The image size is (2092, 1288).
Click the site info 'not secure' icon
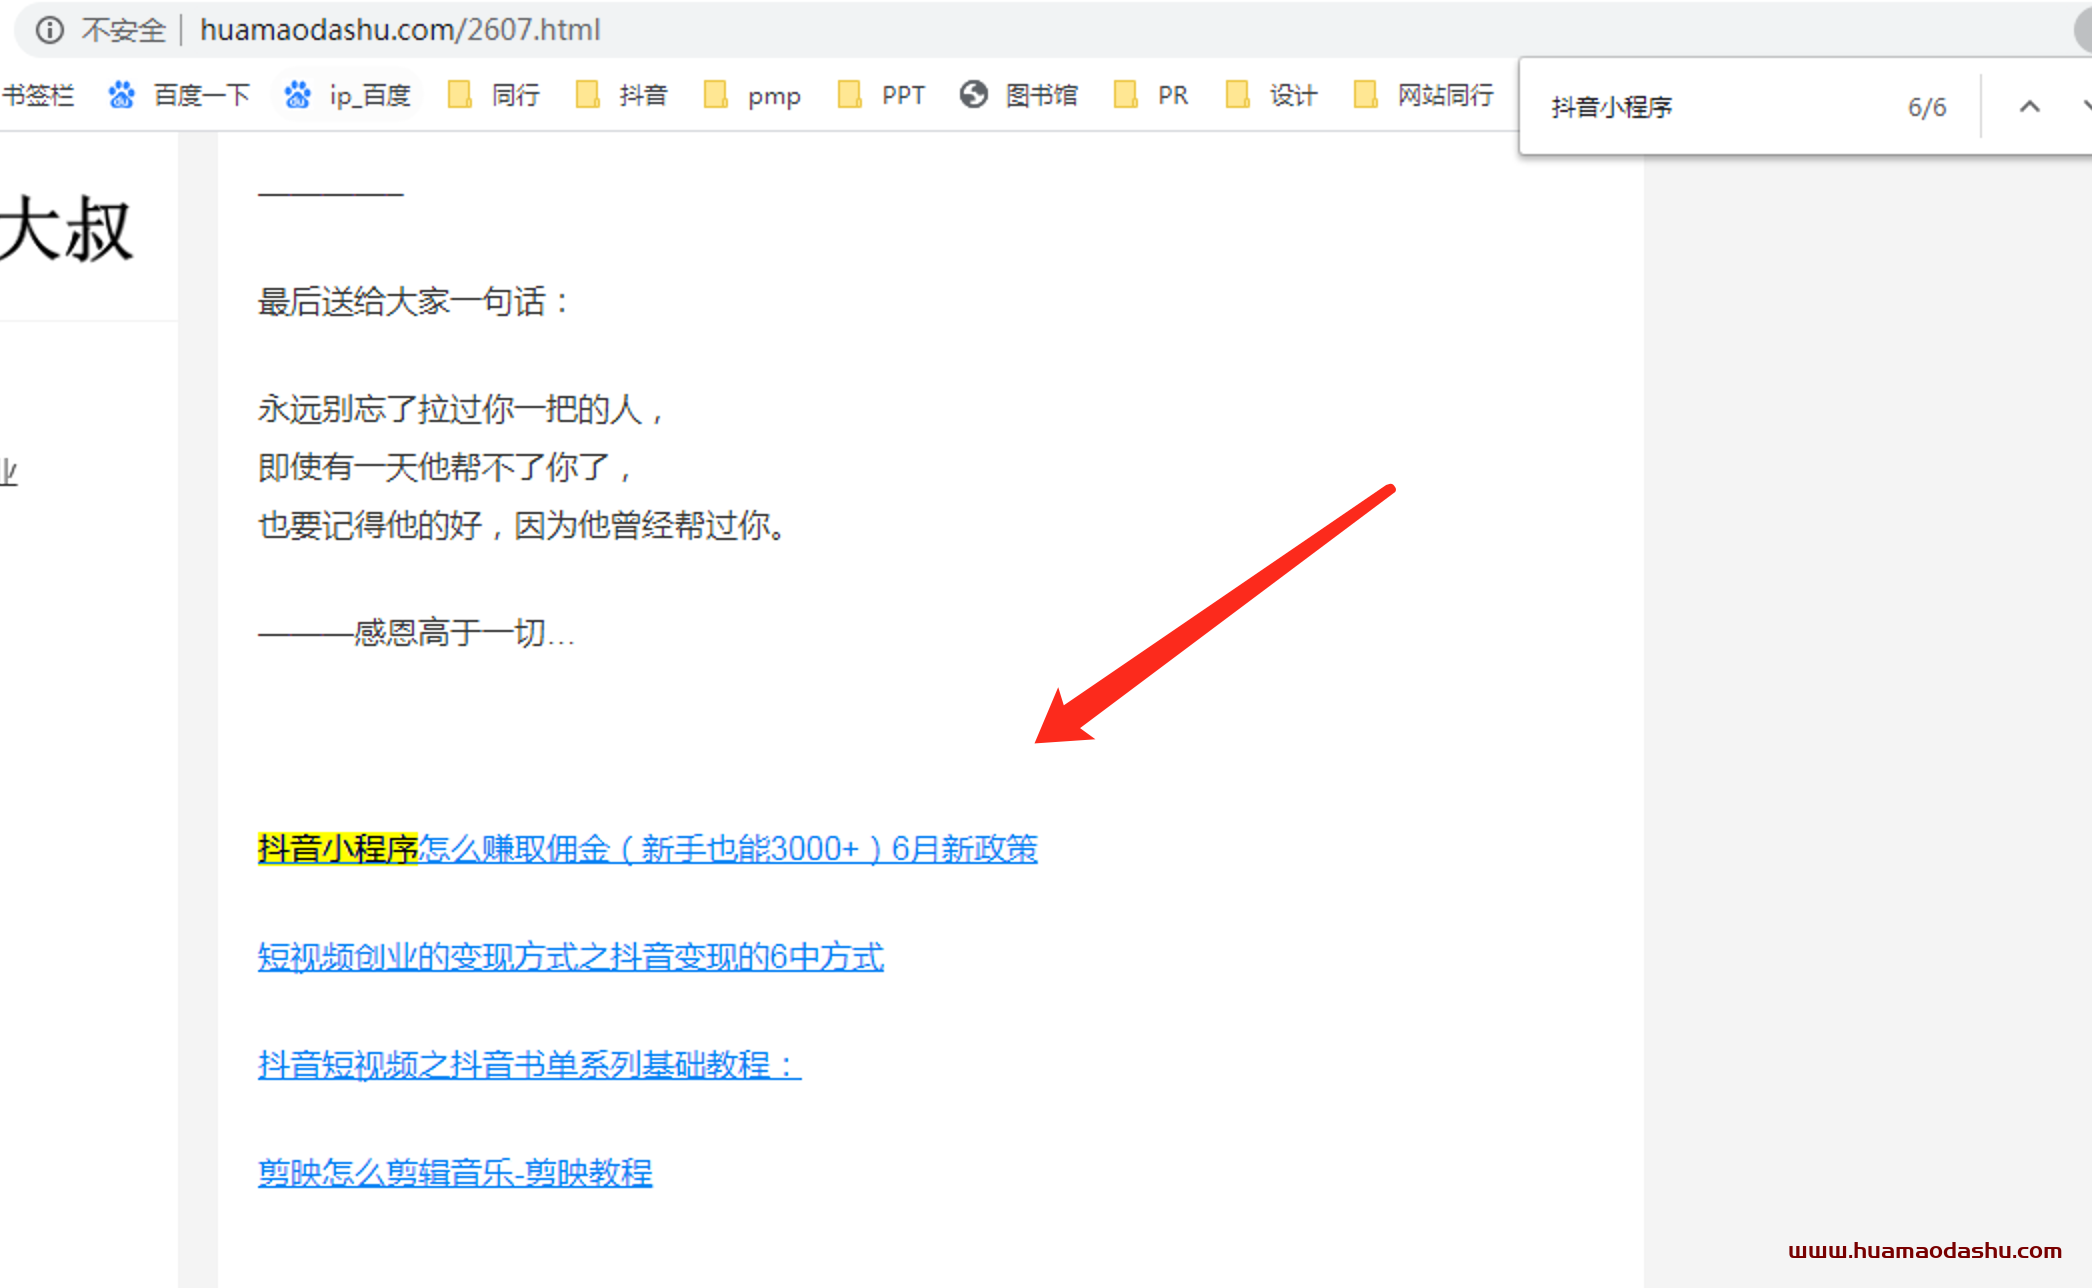50,30
